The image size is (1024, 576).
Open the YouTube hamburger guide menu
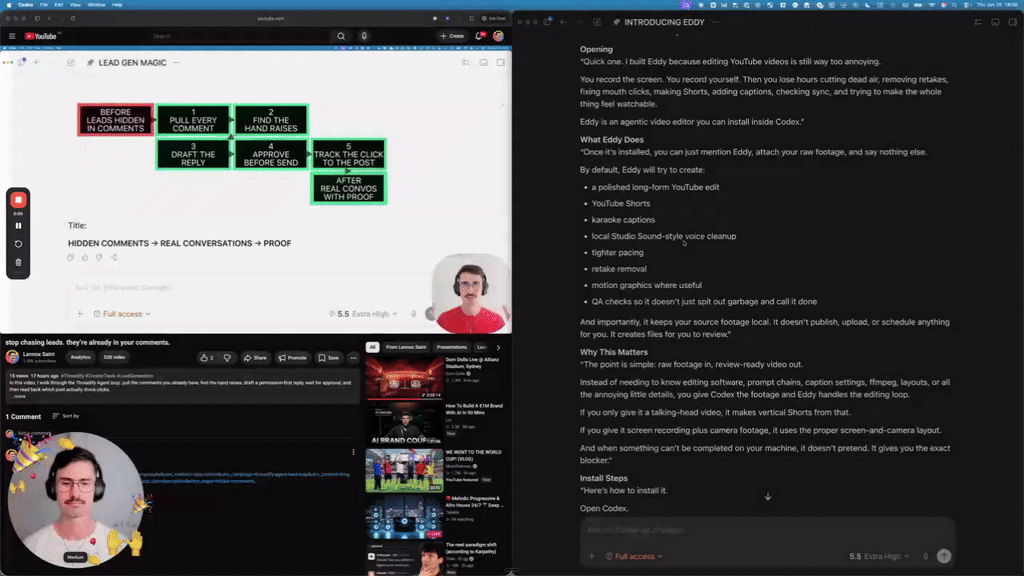12,37
